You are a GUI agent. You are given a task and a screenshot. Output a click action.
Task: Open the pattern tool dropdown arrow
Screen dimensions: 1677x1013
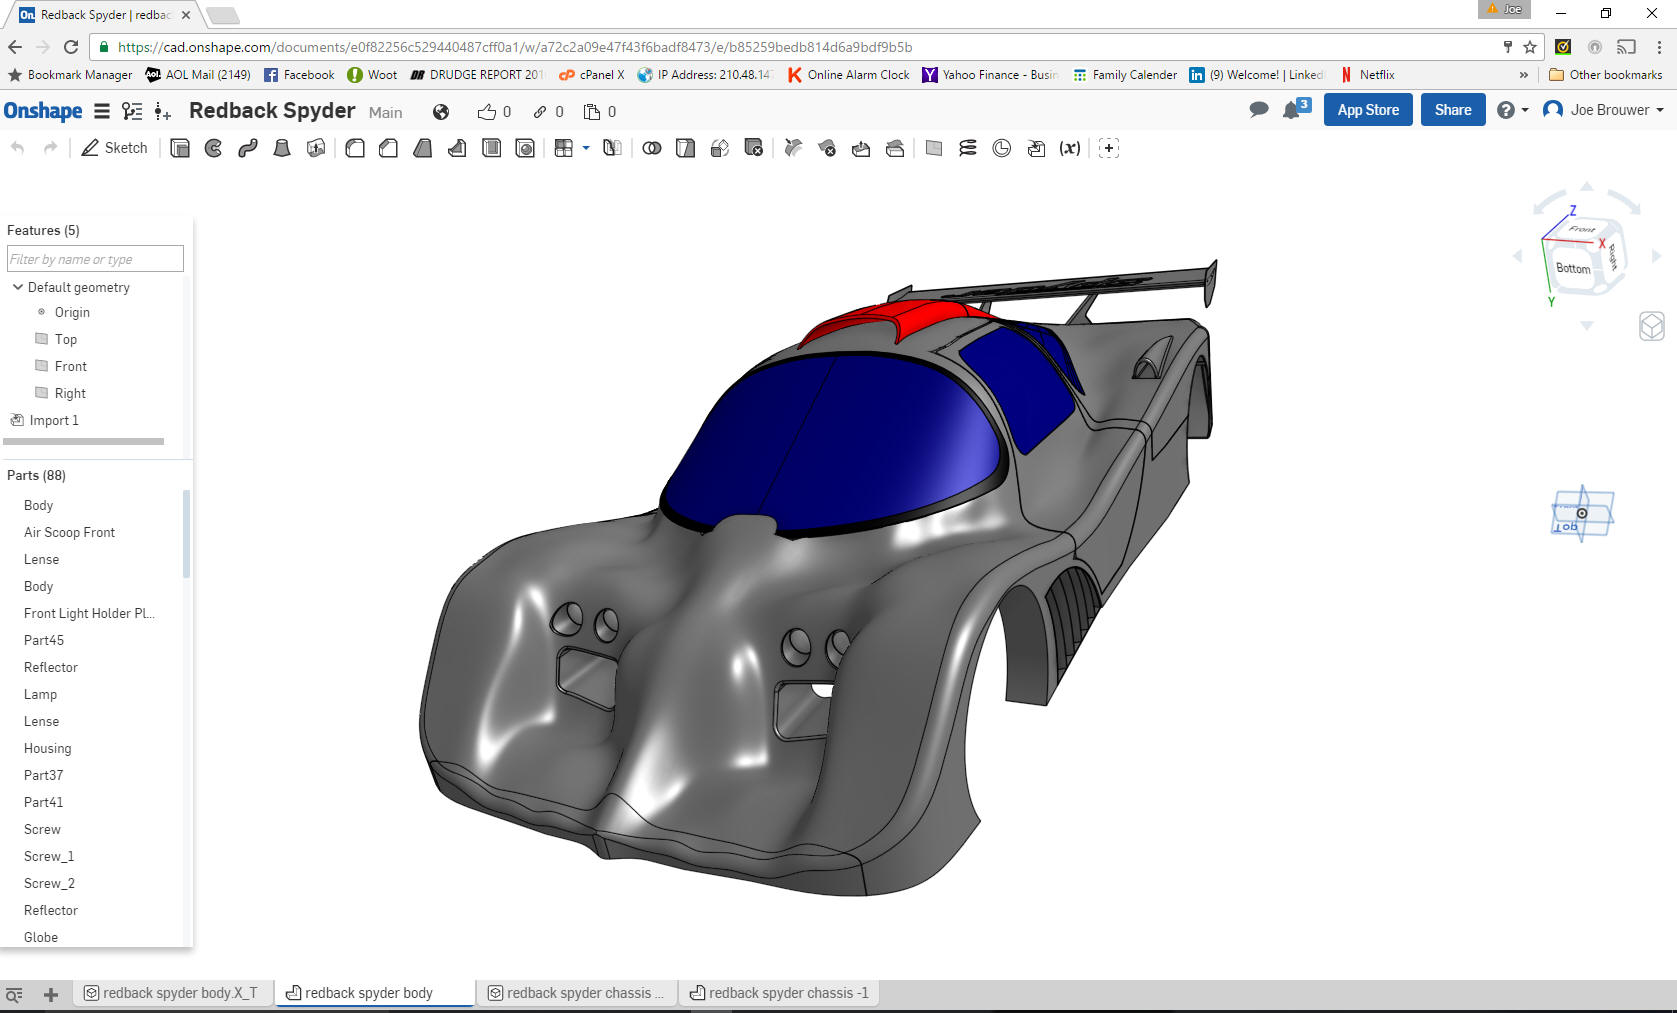tap(586, 148)
